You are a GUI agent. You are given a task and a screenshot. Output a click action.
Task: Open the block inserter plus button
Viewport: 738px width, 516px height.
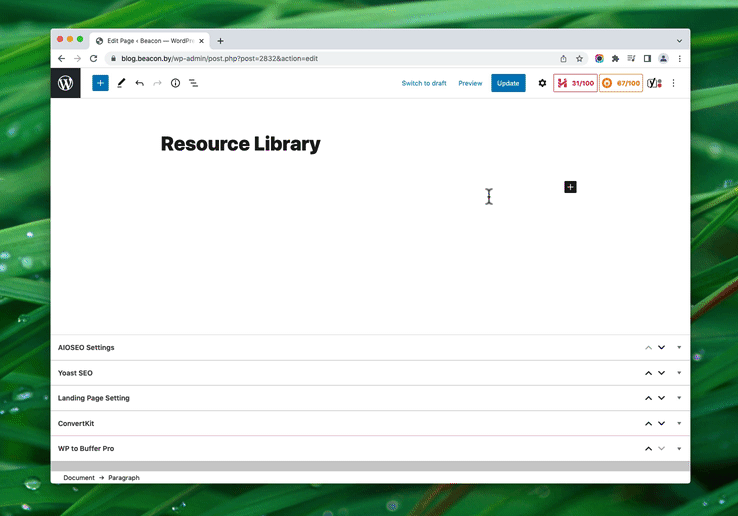coord(100,83)
